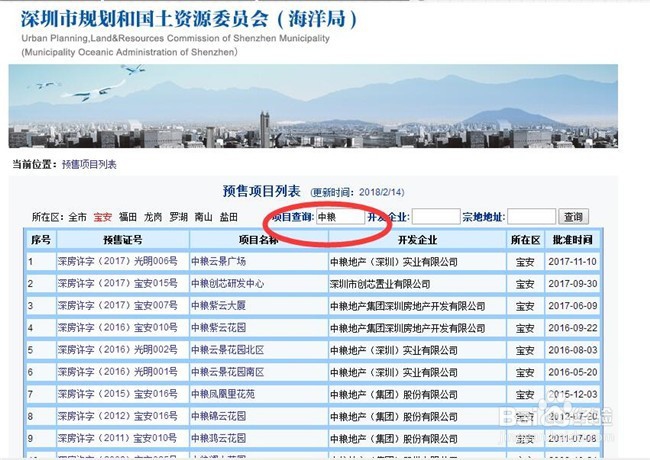The height and width of the screenshot is (460, 650).
Task: Click approval date 2016-09-22
Action: click(x=572, y=327)
